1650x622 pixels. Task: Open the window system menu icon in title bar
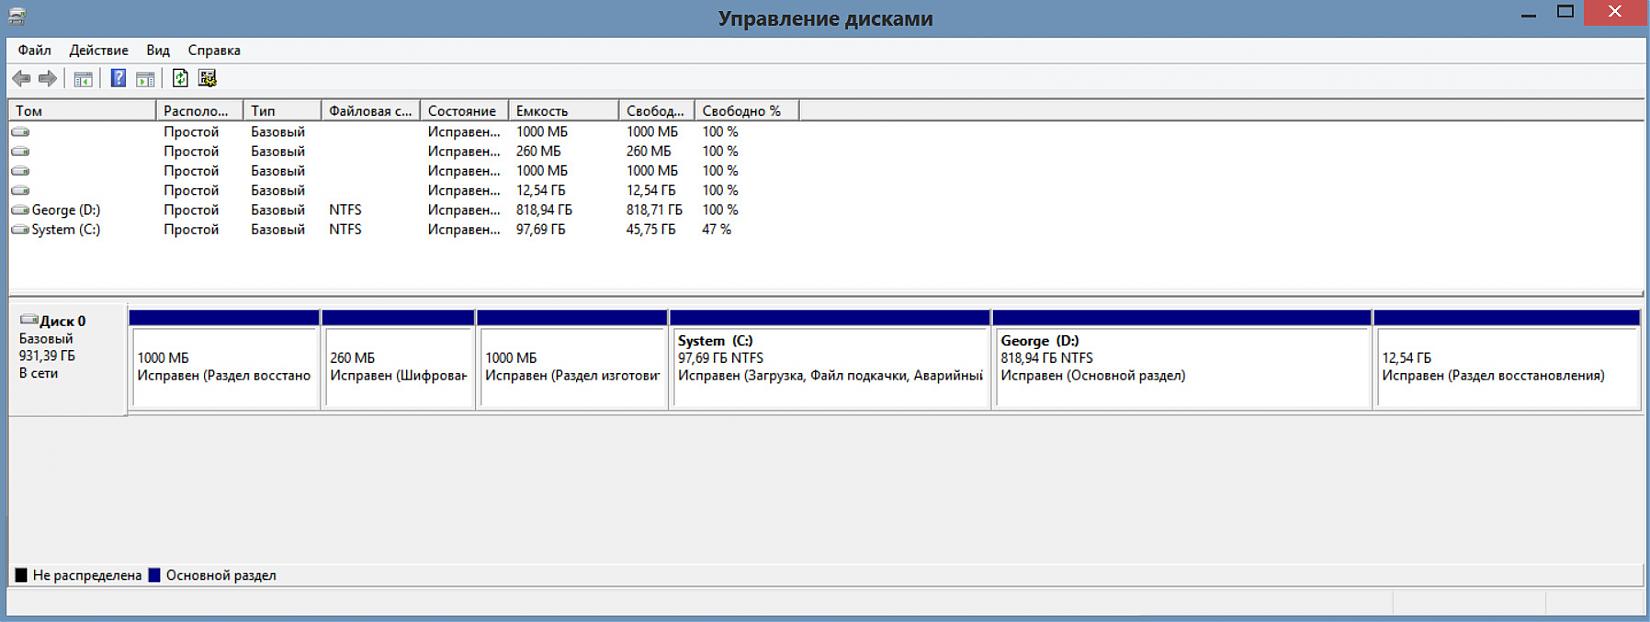pos(17,16)
